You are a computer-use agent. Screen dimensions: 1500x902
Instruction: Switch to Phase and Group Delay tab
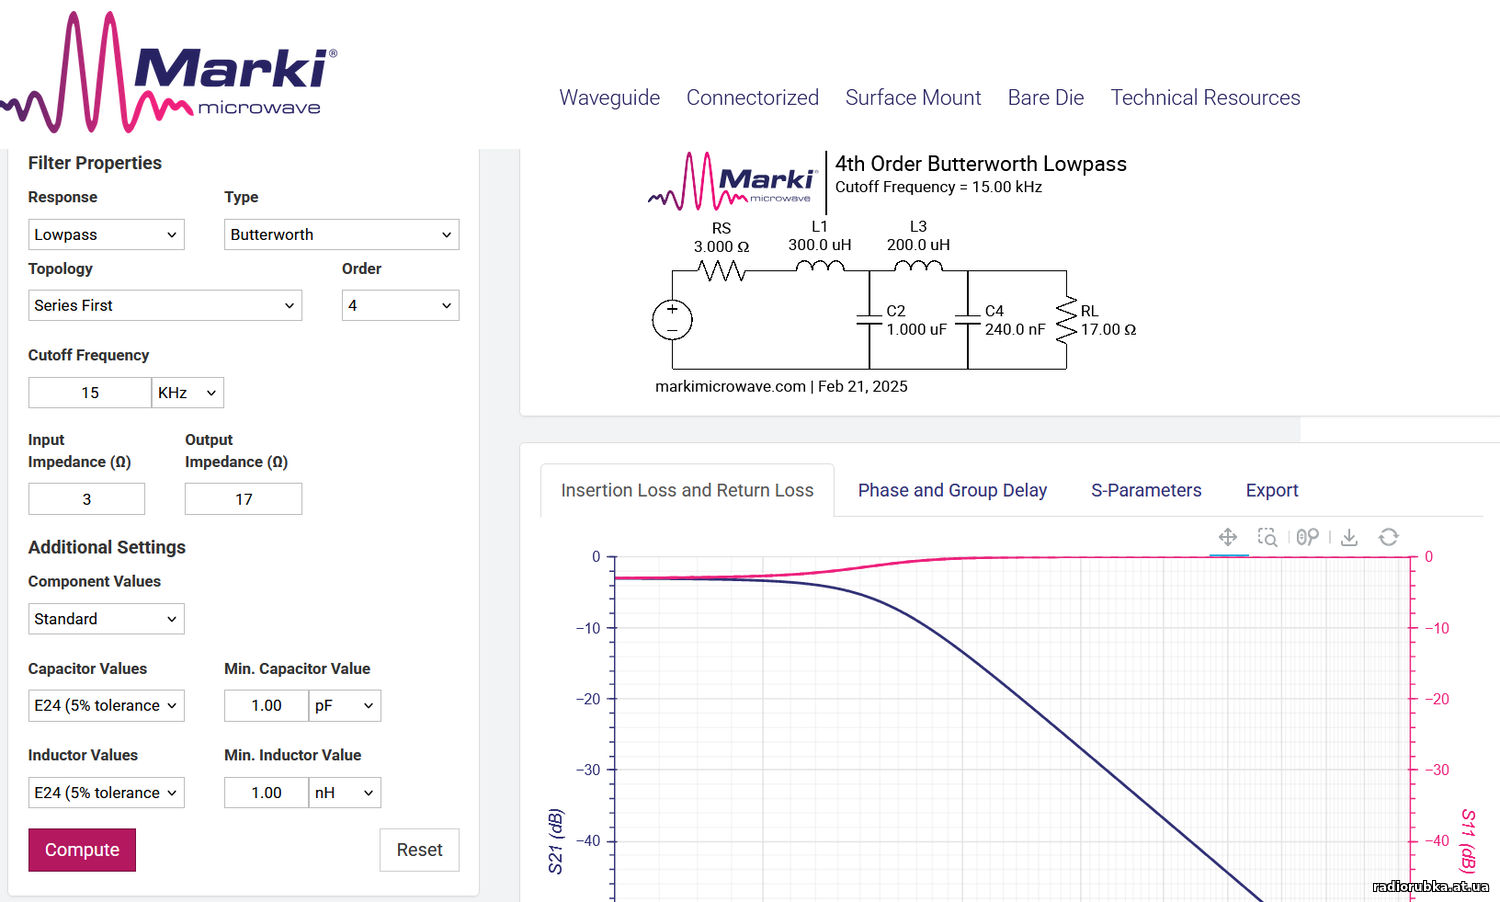(x=952, y=490)
